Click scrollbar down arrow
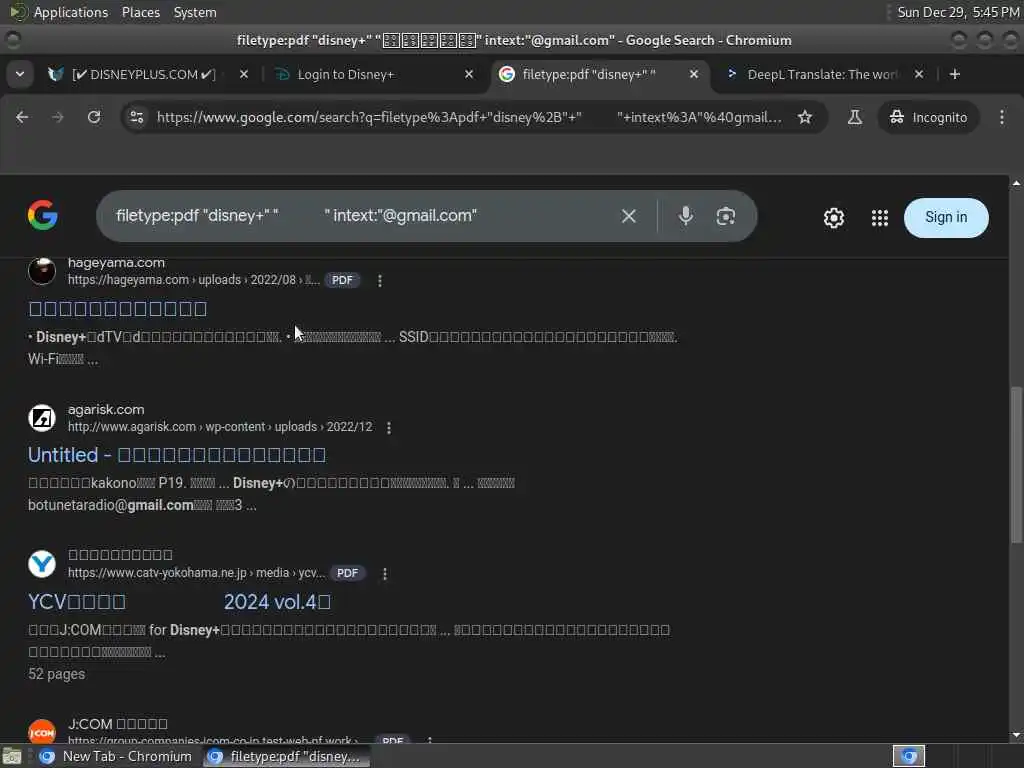Screen dimensions: 1024x768 click(1016, 735)
